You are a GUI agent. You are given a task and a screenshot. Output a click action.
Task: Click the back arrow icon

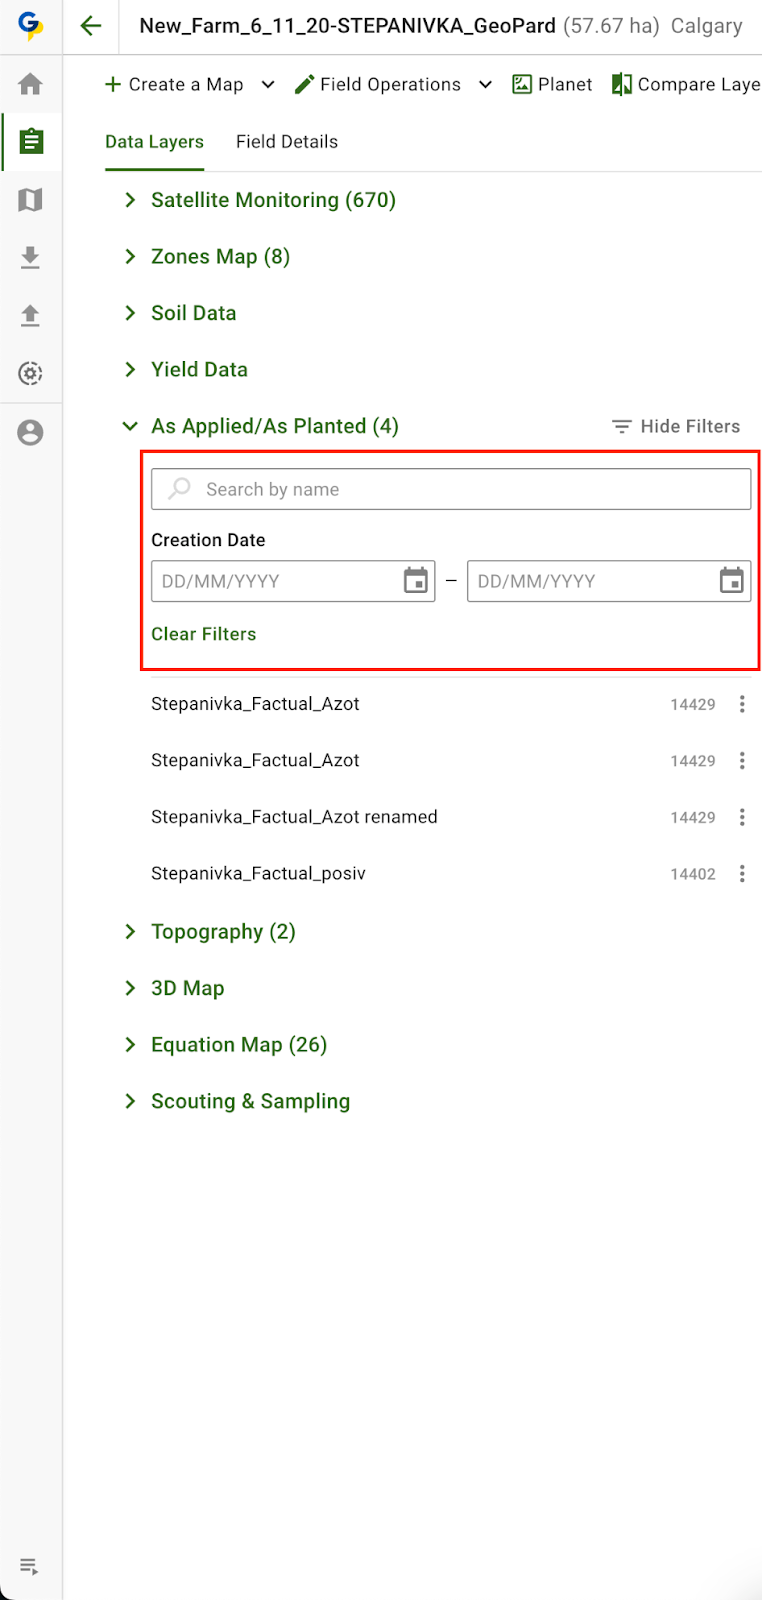(91, 26)
